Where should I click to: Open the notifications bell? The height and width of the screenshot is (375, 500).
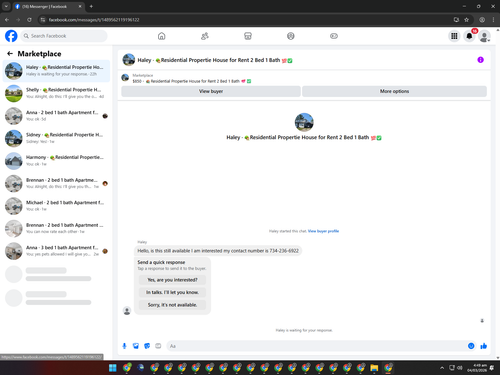469,36
